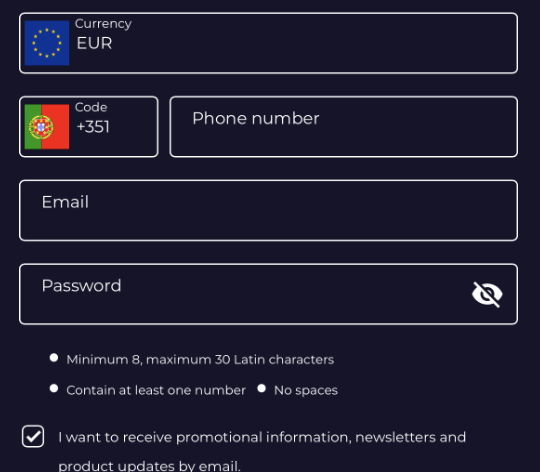Viewport: 540px width, 472px height.
Task: Uncheck the promotional information checkbox
Action: pyautogui.click(x=33, y=436)
